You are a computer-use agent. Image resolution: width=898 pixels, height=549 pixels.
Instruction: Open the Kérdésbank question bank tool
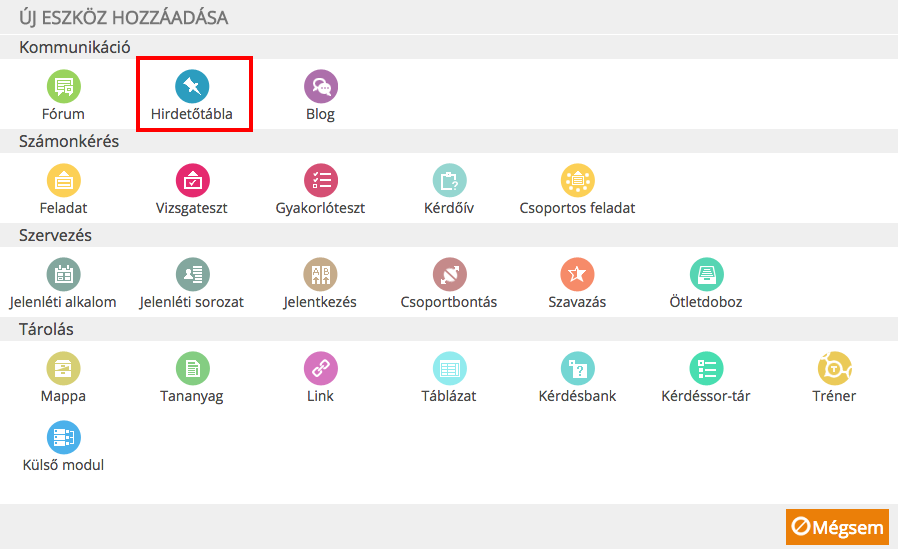click(x=577, y=369)
